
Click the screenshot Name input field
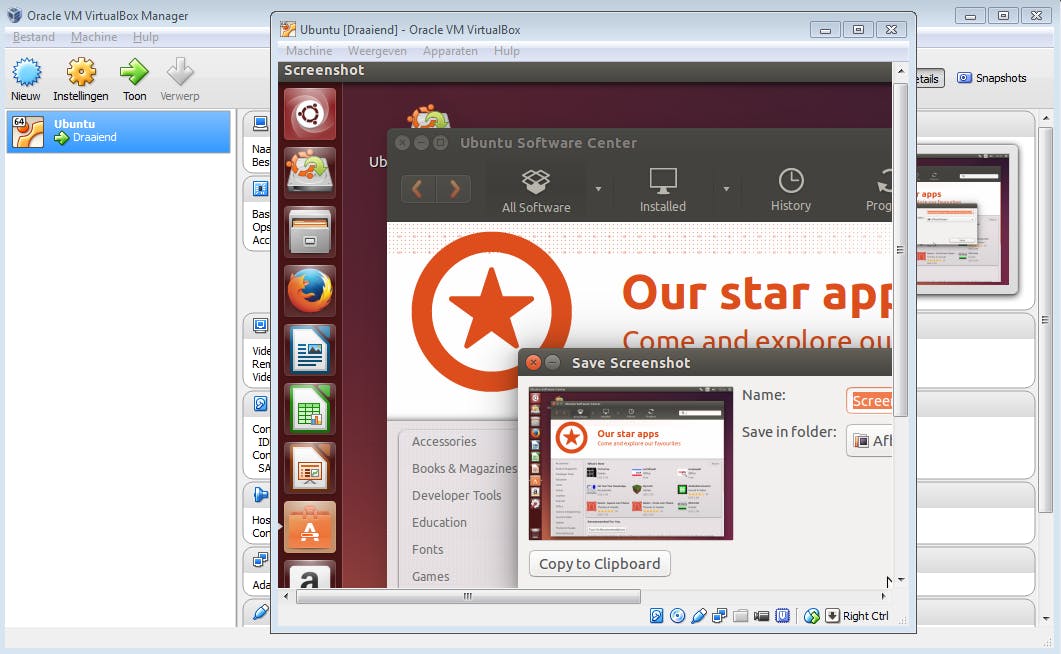point(870,400)
